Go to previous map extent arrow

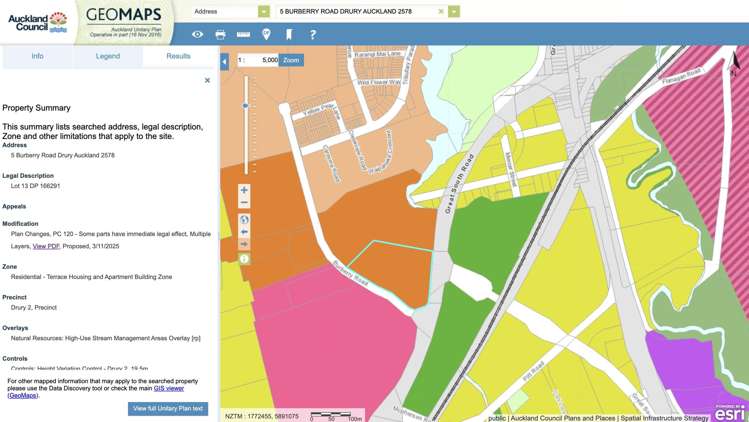(244, 232)
